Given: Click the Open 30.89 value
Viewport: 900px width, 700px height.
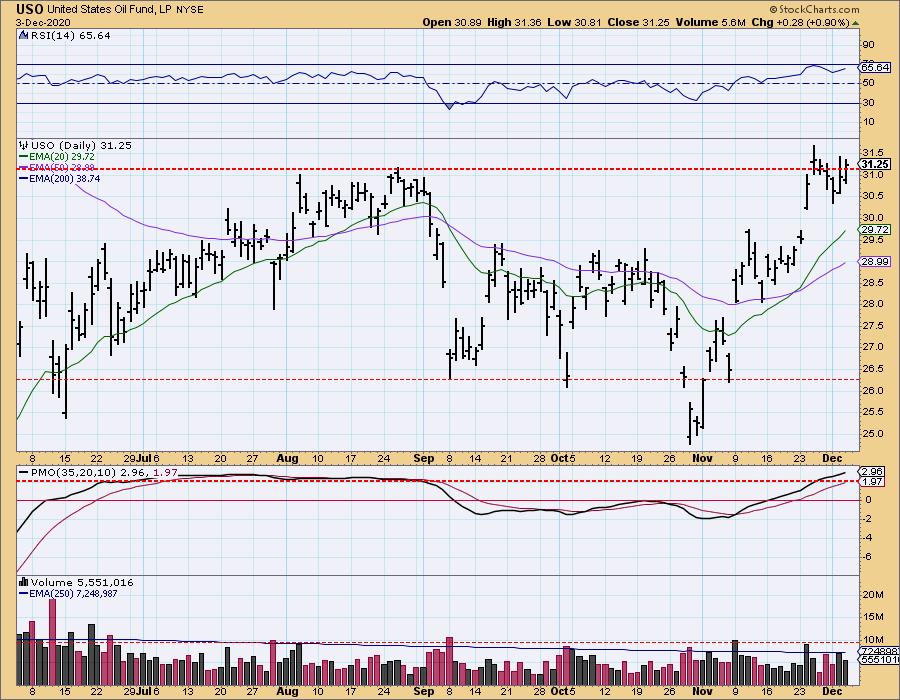Looking at the screenshot, I should point(452,22).
